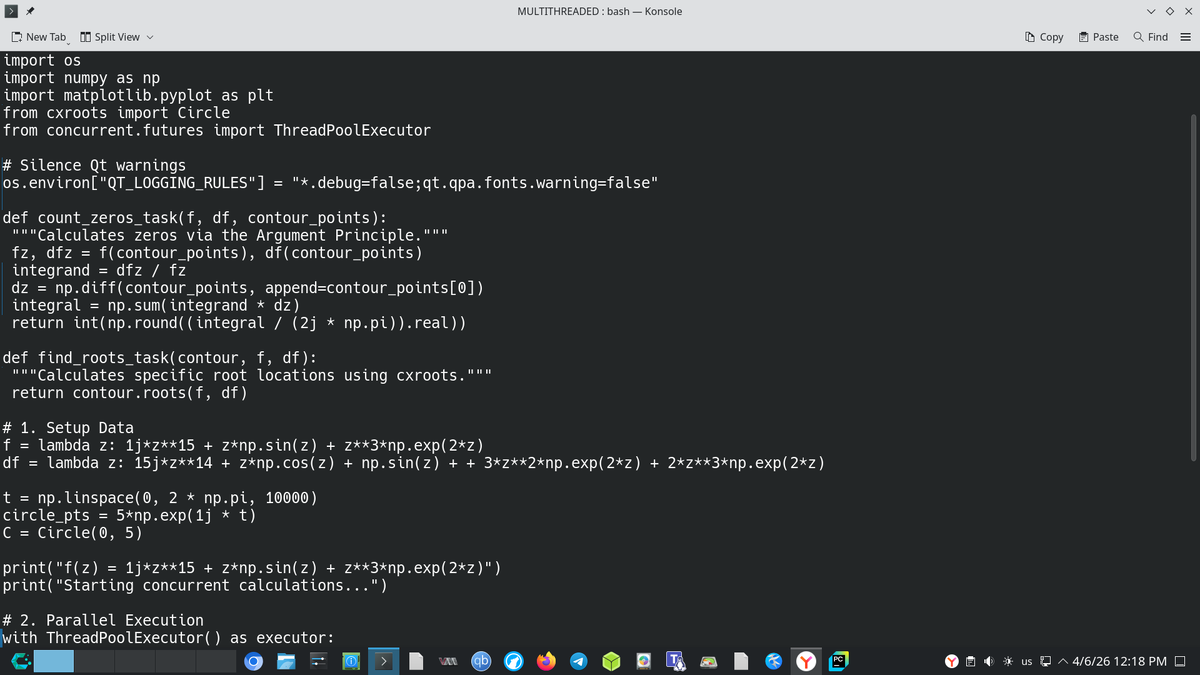1200x675 pixels.
Task: Open the Dolphin file manager from taskbar
Action: click(287, 661)
